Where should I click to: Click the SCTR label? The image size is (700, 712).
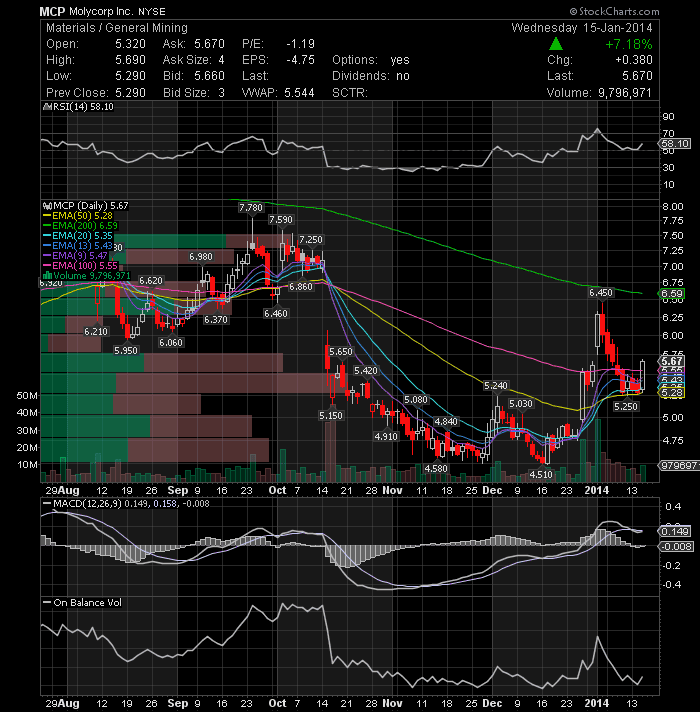click(x=350, y=93)
